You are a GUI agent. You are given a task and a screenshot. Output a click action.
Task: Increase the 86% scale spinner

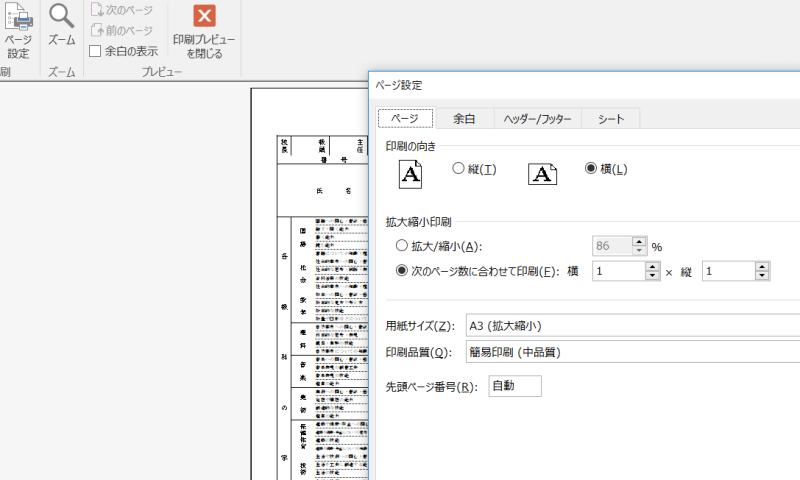[x=639, y=242]
